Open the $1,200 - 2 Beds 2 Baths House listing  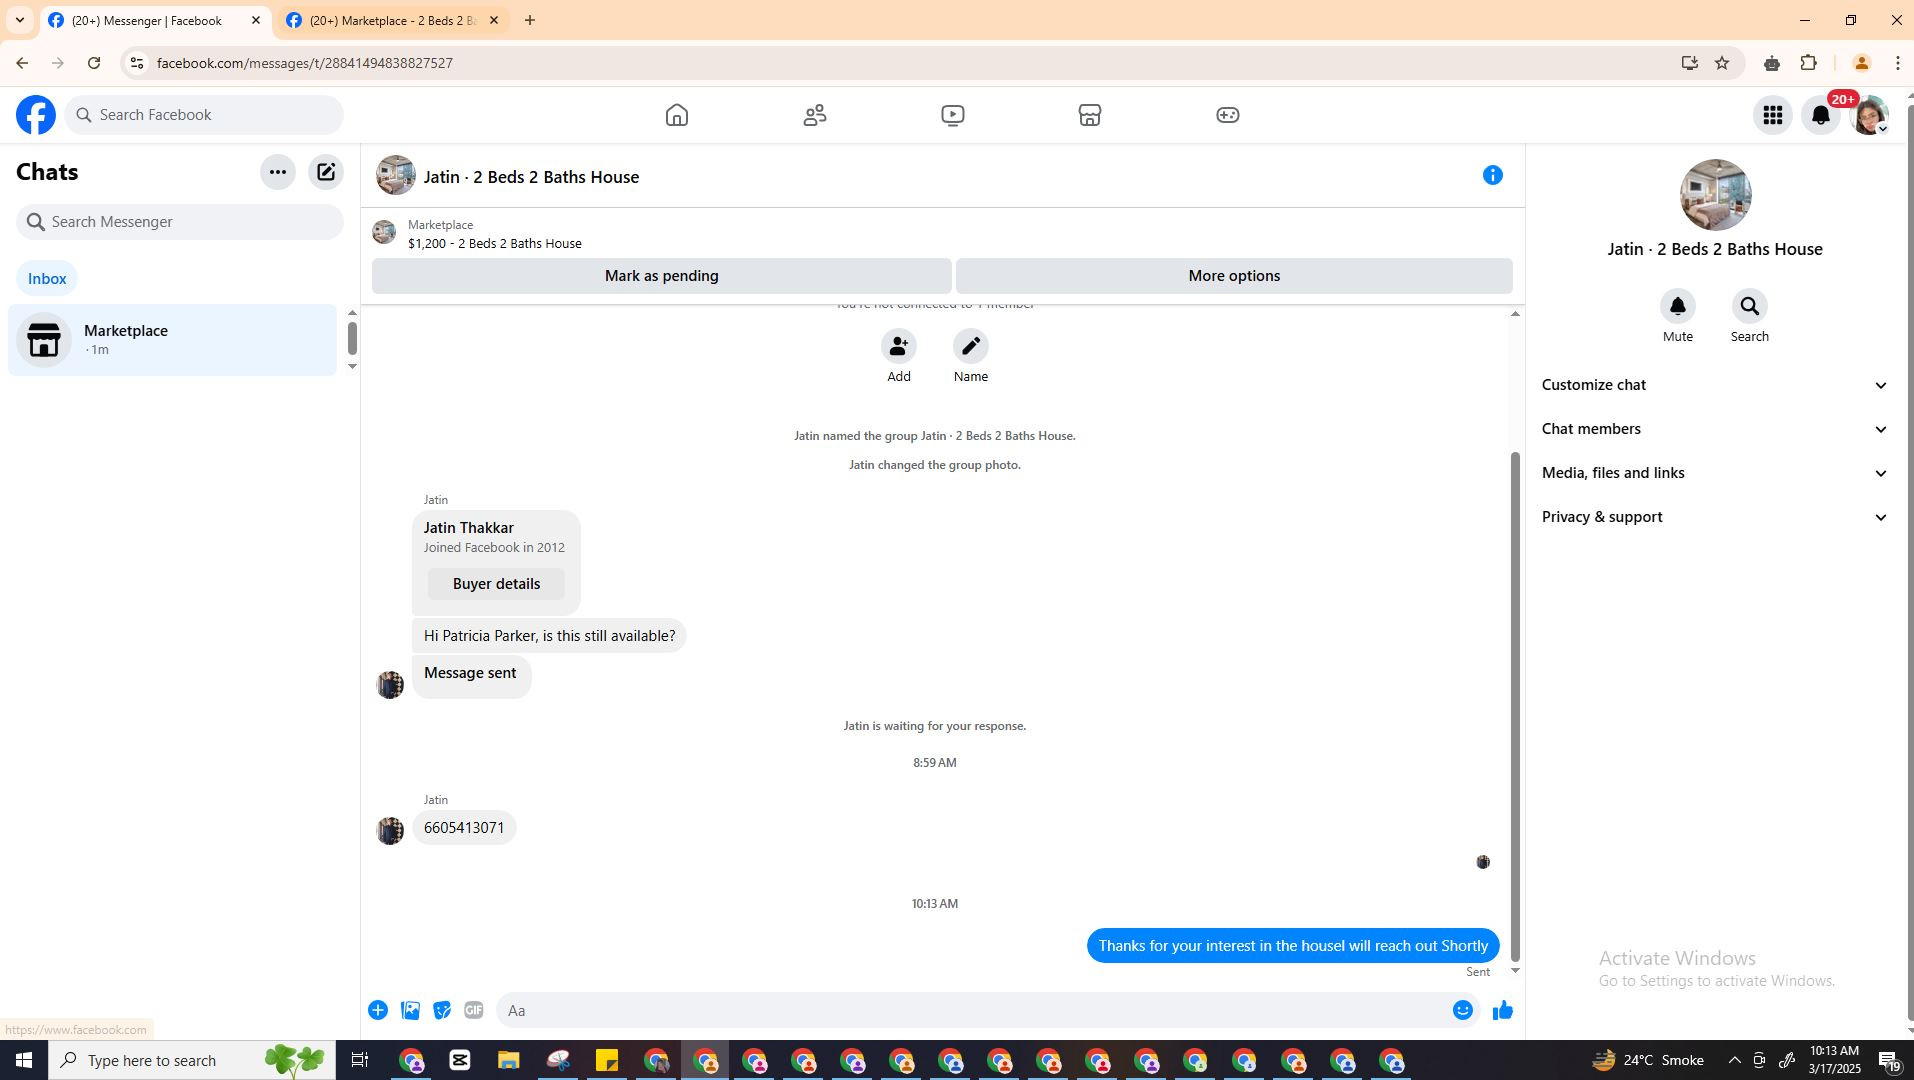494,244
